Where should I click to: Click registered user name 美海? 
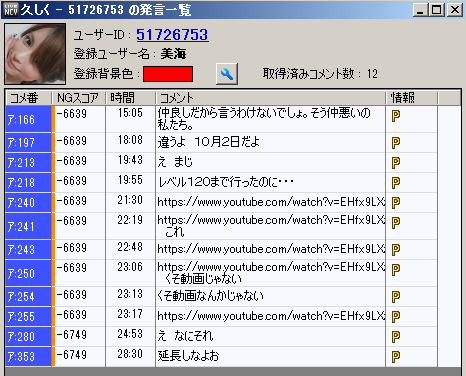[173, 54]
